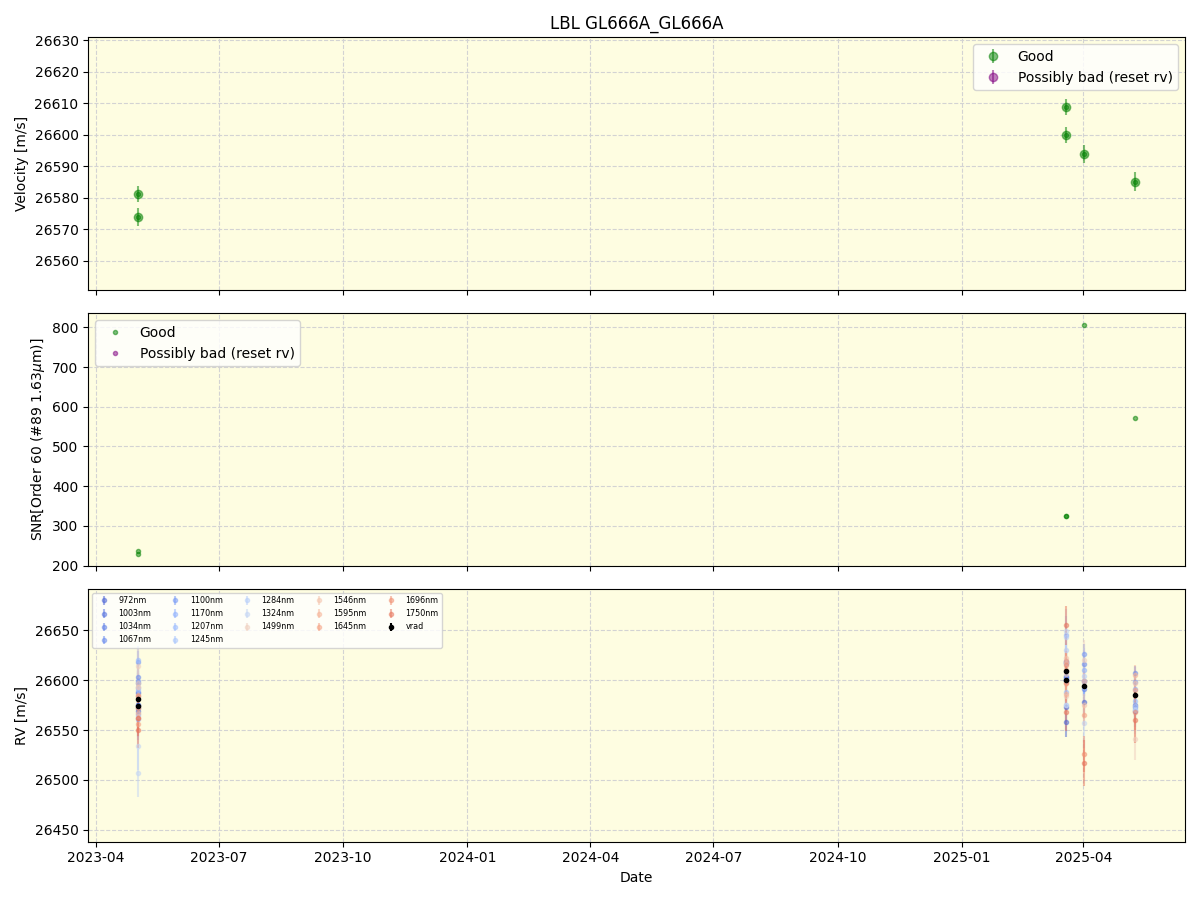Viewport: 1200px width, 900px height.
Task: Click the green Good marker in velocity legend
Action: (x=993, y=57)
